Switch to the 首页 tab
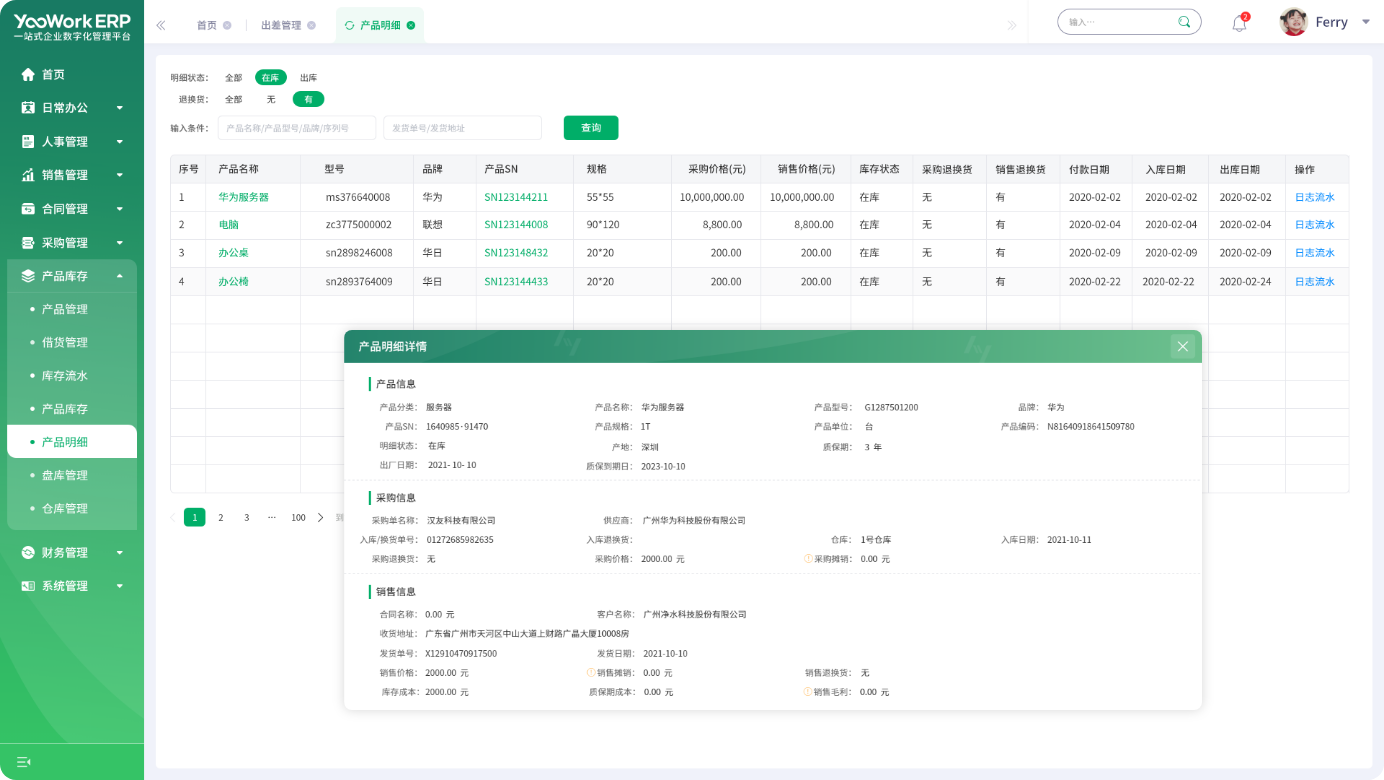This screenshot has width=1384, height=780. point(206,25)
